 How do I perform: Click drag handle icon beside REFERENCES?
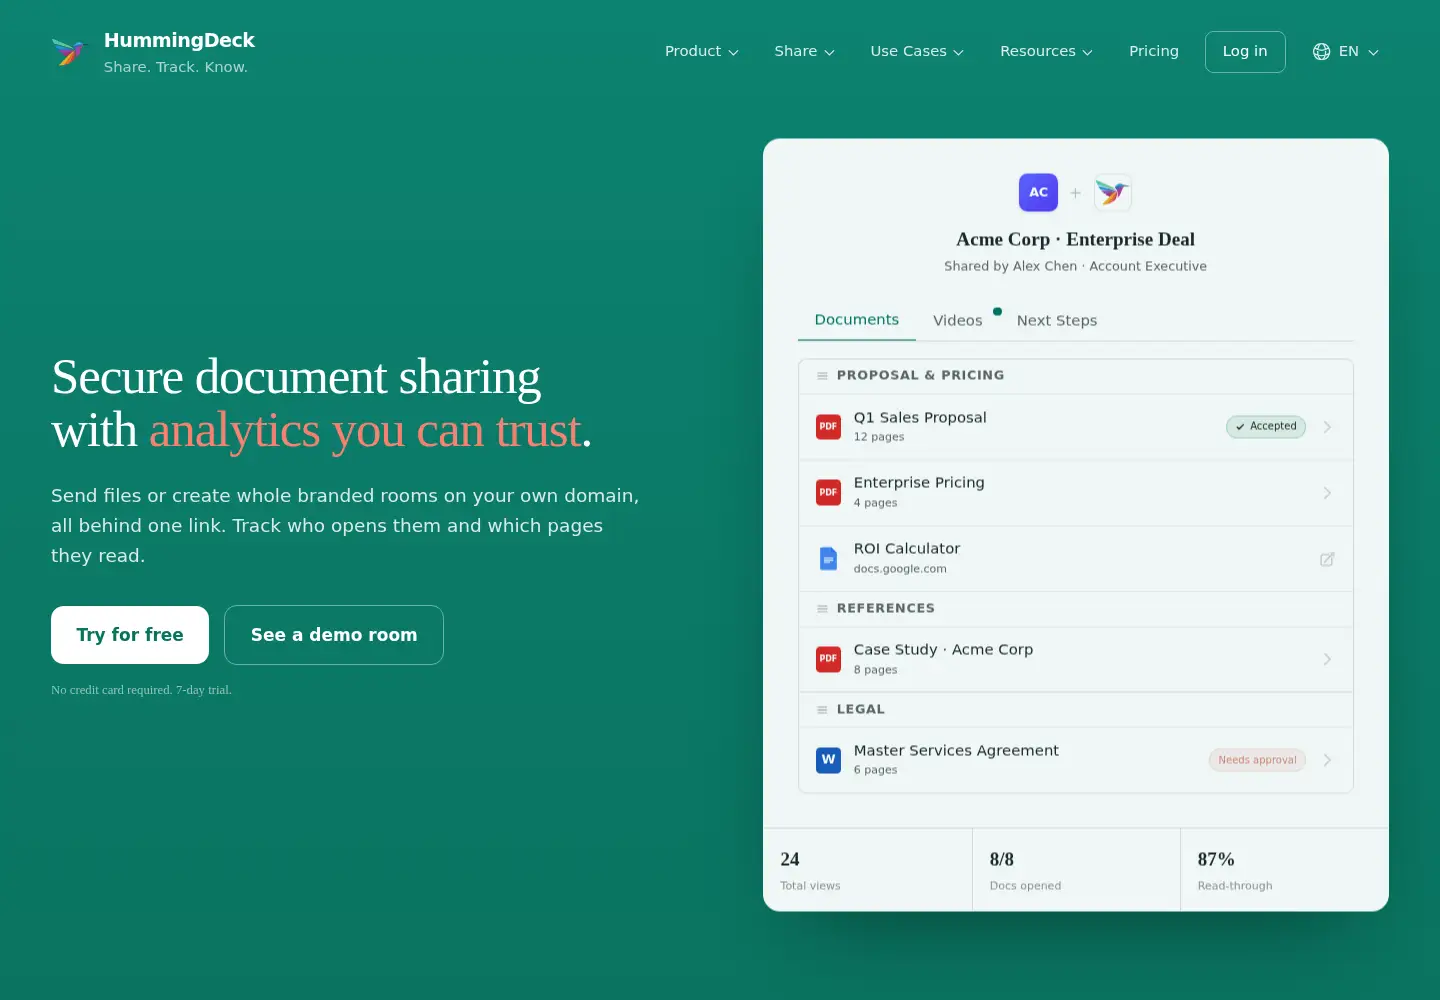pos(822,609)
